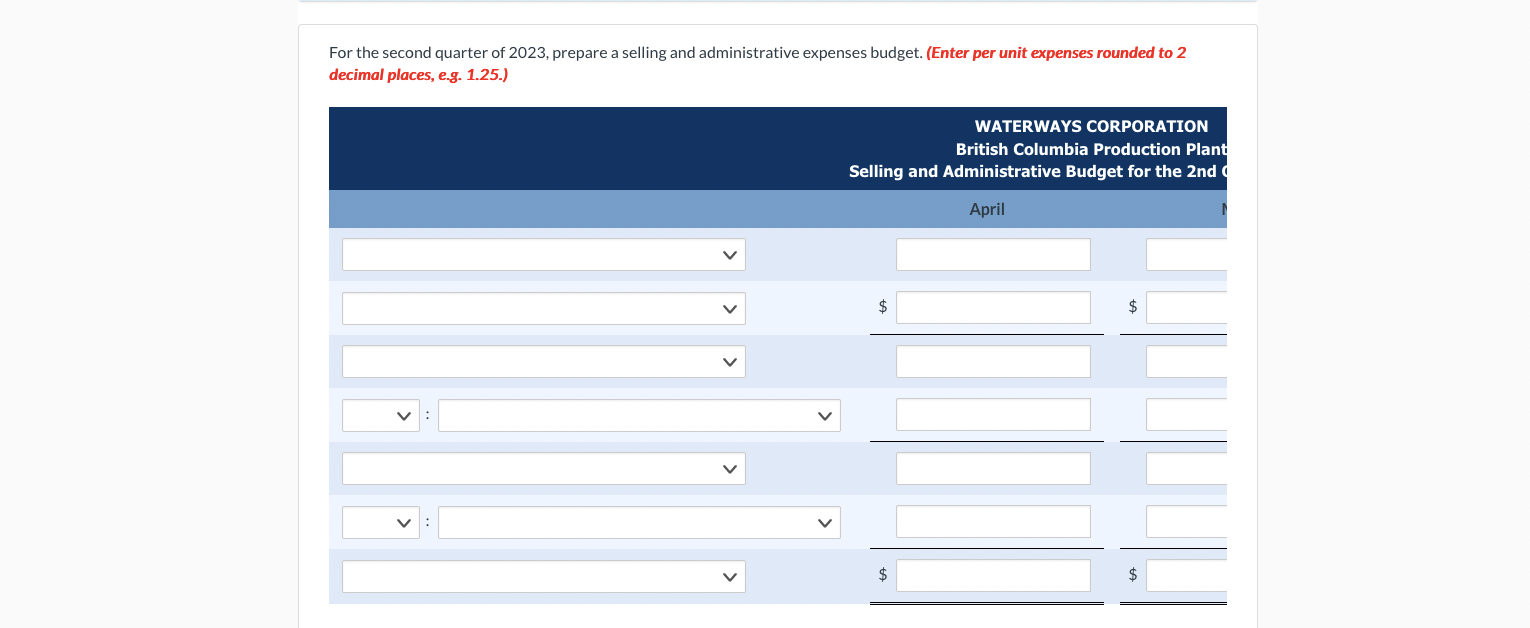The width and height of the screenshot is (1530, 628).
Task: Select the April input box in the third row
Action: [993, 361]
